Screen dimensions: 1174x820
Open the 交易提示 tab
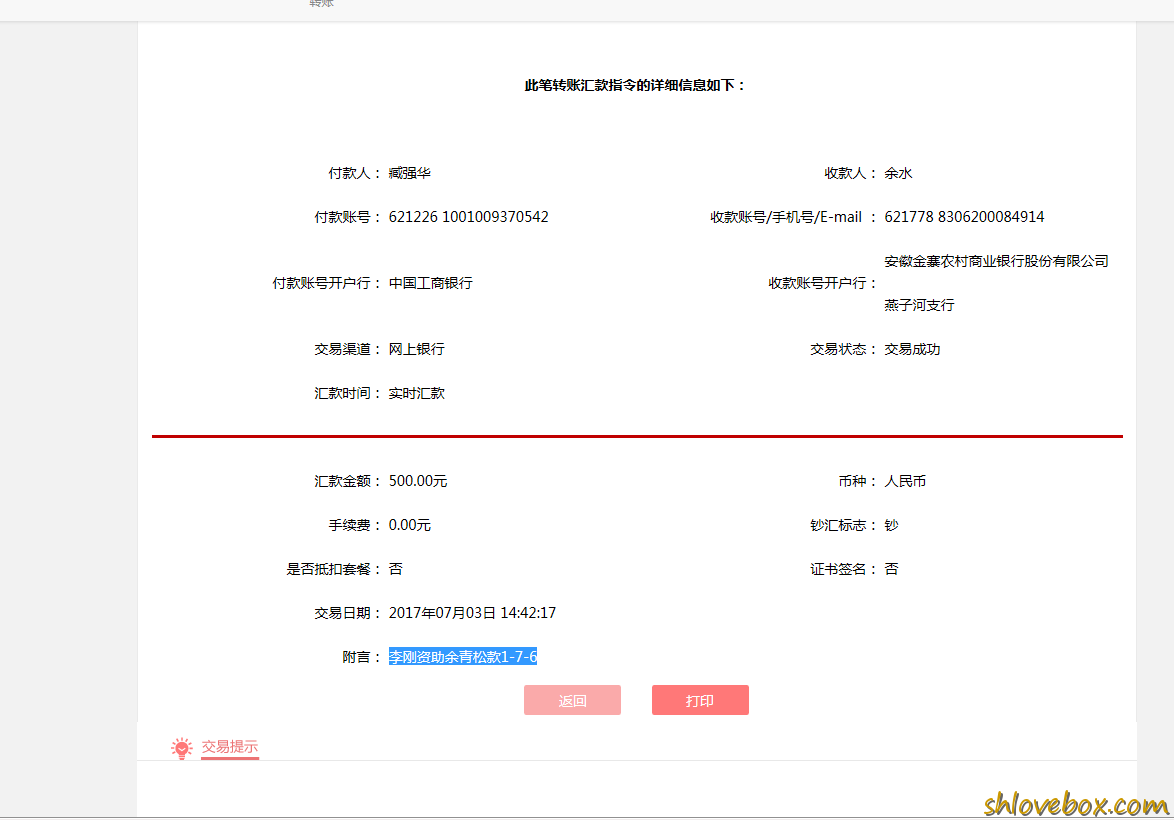[230, 747]
